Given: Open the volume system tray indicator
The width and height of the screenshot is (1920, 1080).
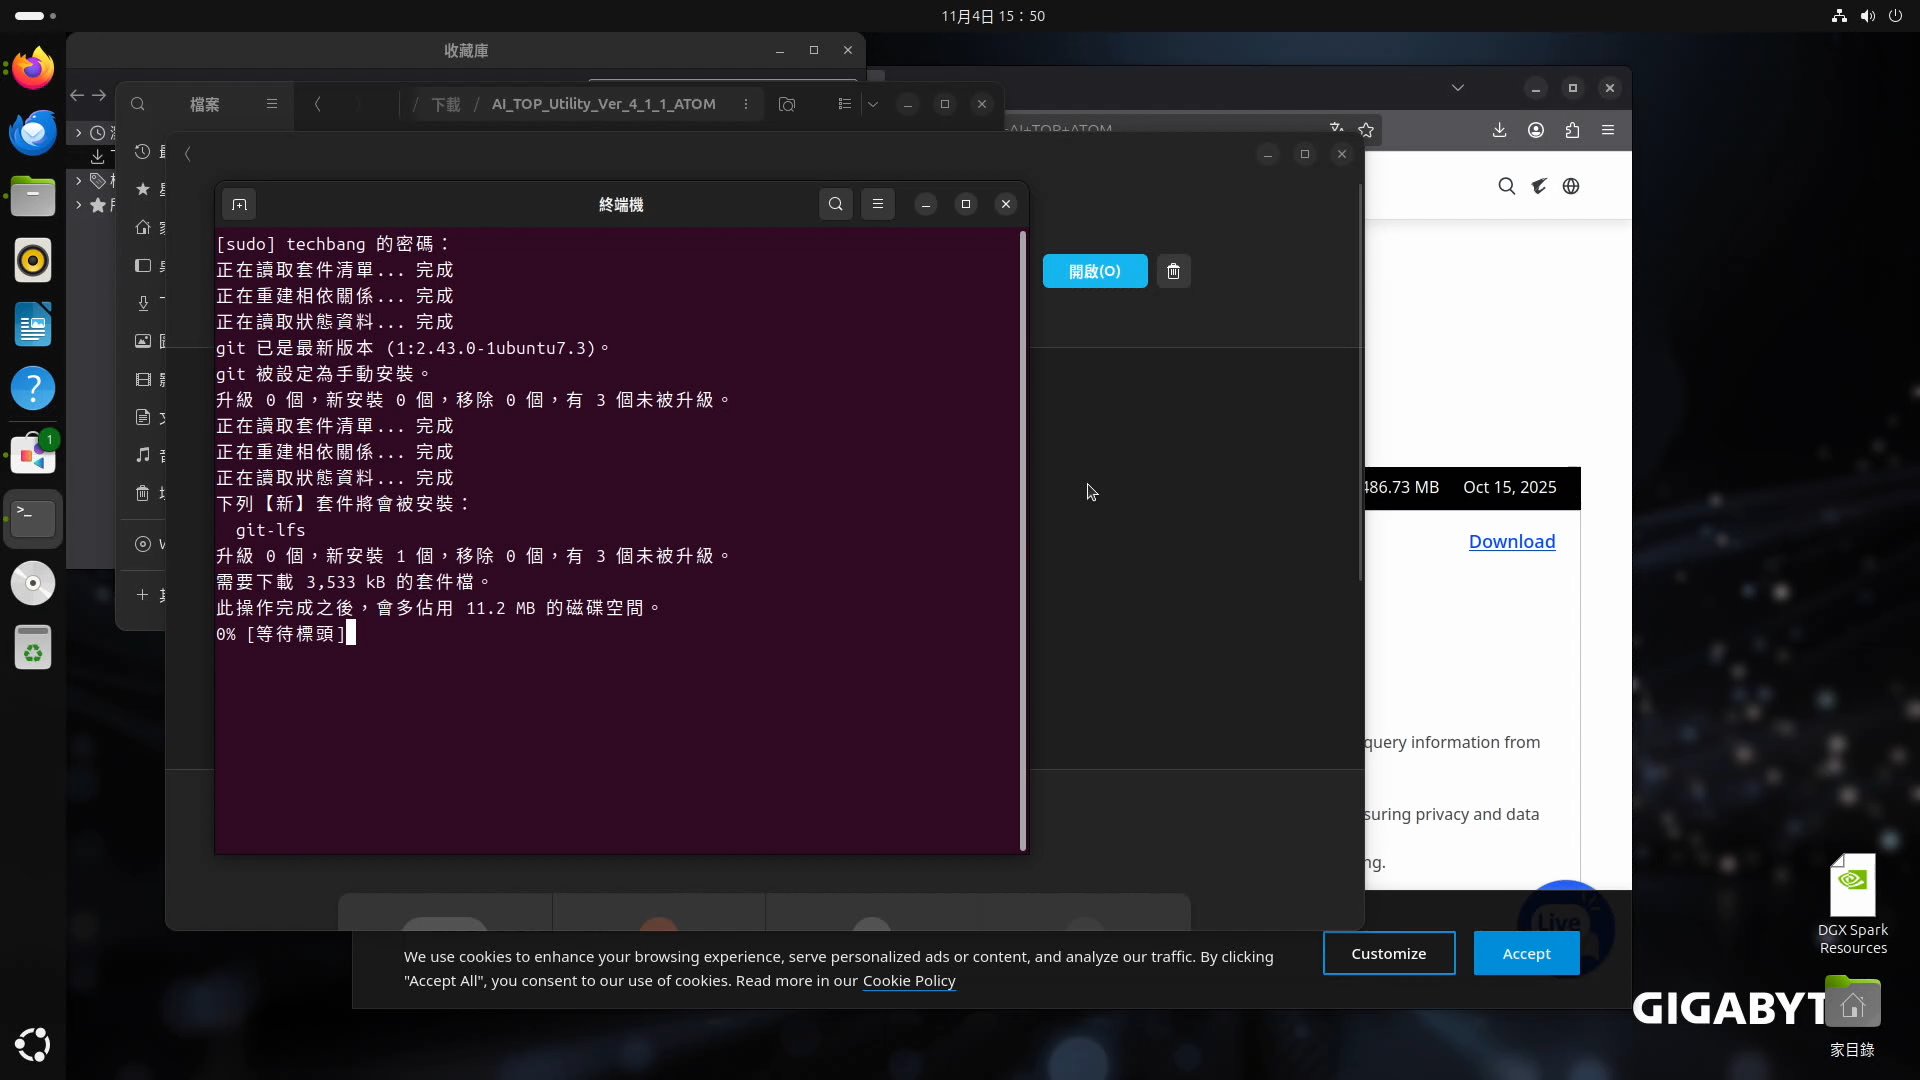Looking at the screenshot, I should (x=1867, y=16).
